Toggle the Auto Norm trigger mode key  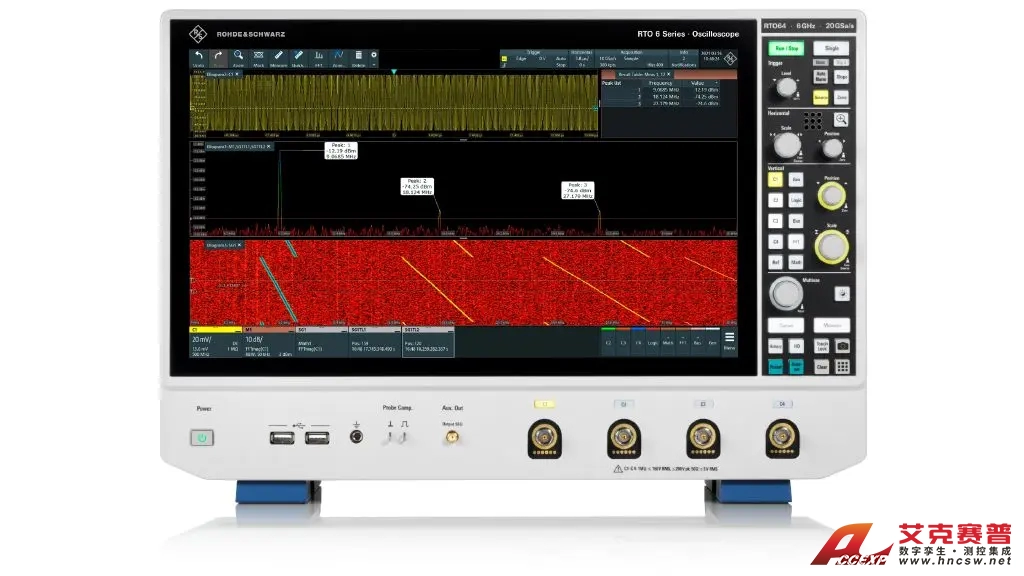point(821,76)
